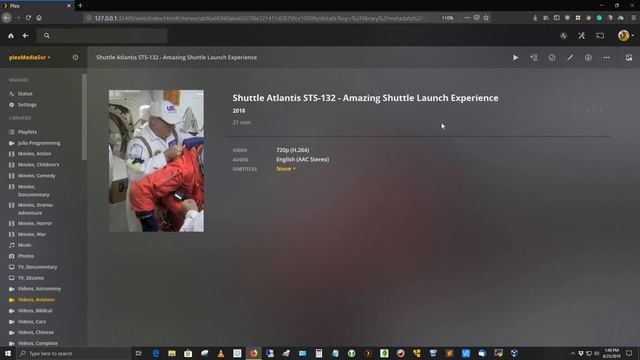Viewport: 640px width, 360px height.
Task: Open the Subtitles None dropdown
Action: tap(286, 169)
